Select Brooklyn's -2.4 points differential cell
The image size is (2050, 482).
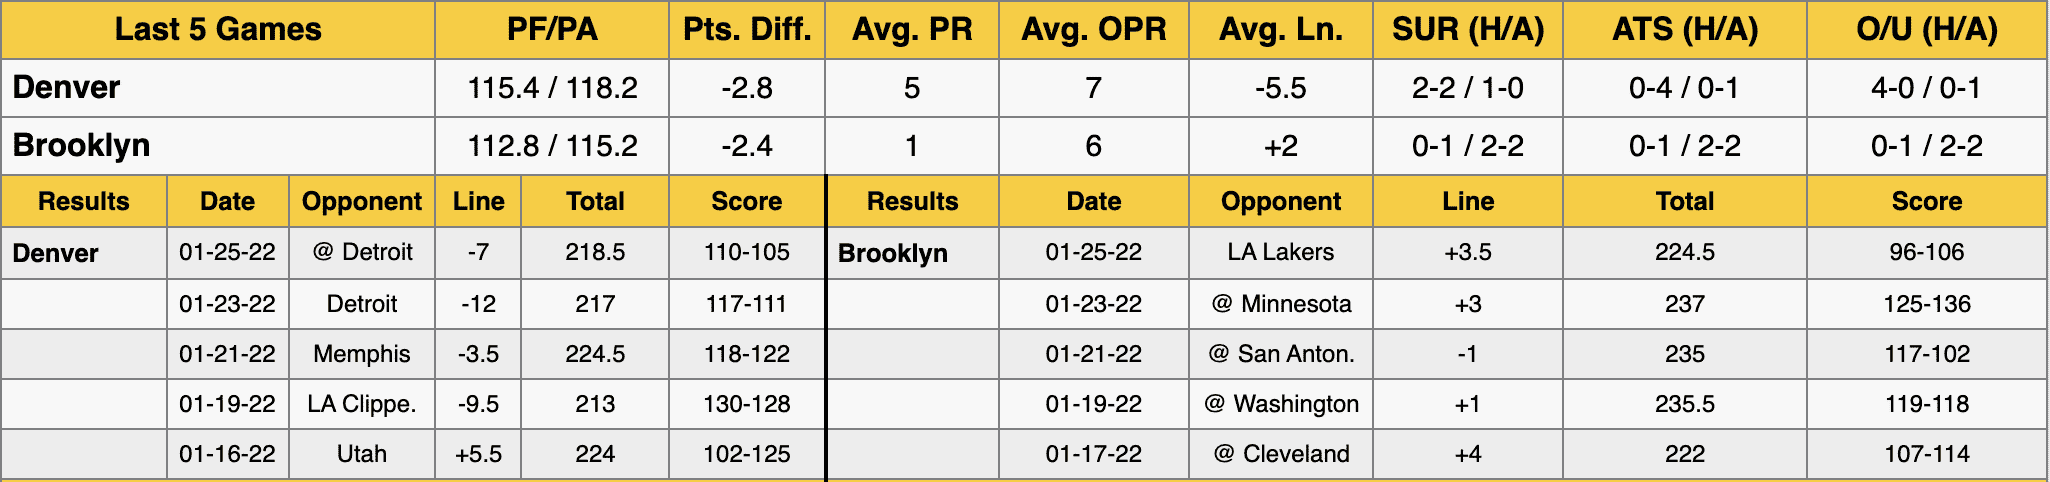pos(747,146)
